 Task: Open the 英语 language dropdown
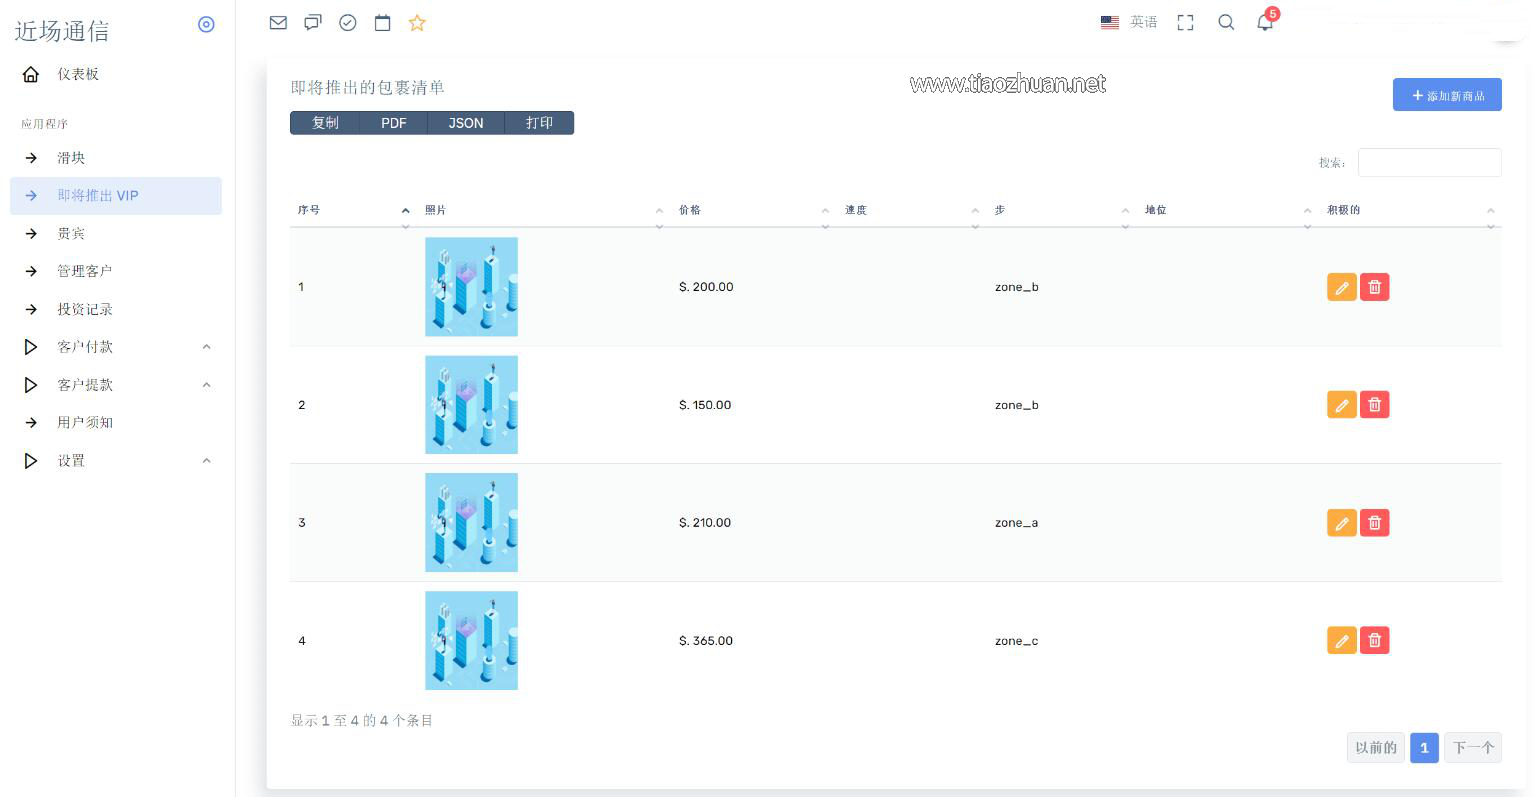click(1129, 22)
